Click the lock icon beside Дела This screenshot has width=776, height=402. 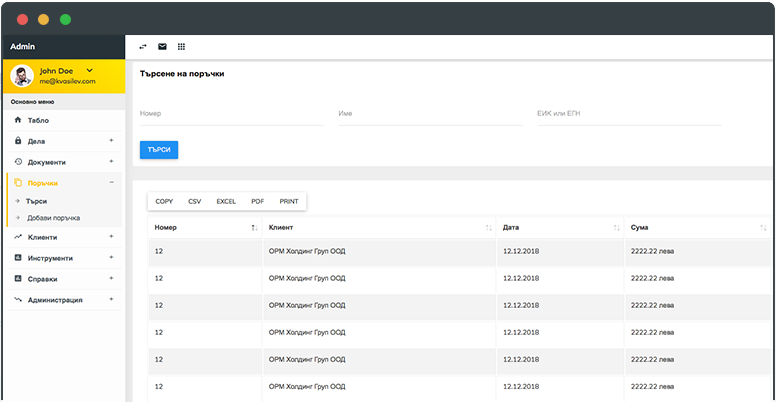(18, 141)
